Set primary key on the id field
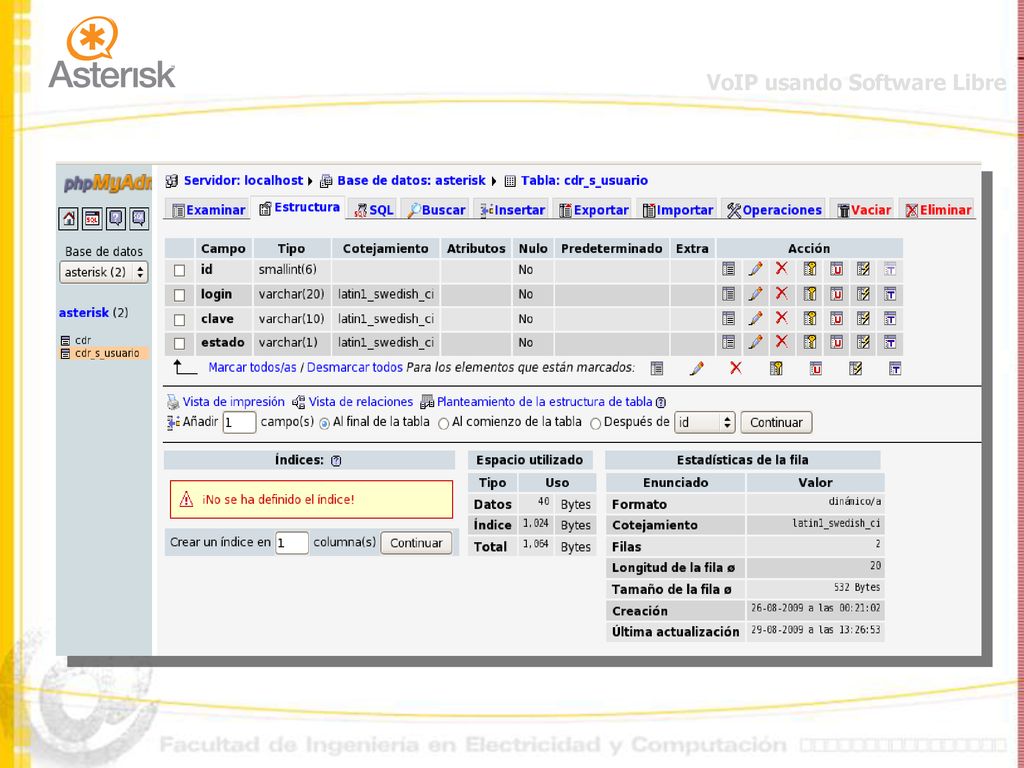Image resolution: width=1024 pixels, height=768 pixels. click(x=810, y=269)
